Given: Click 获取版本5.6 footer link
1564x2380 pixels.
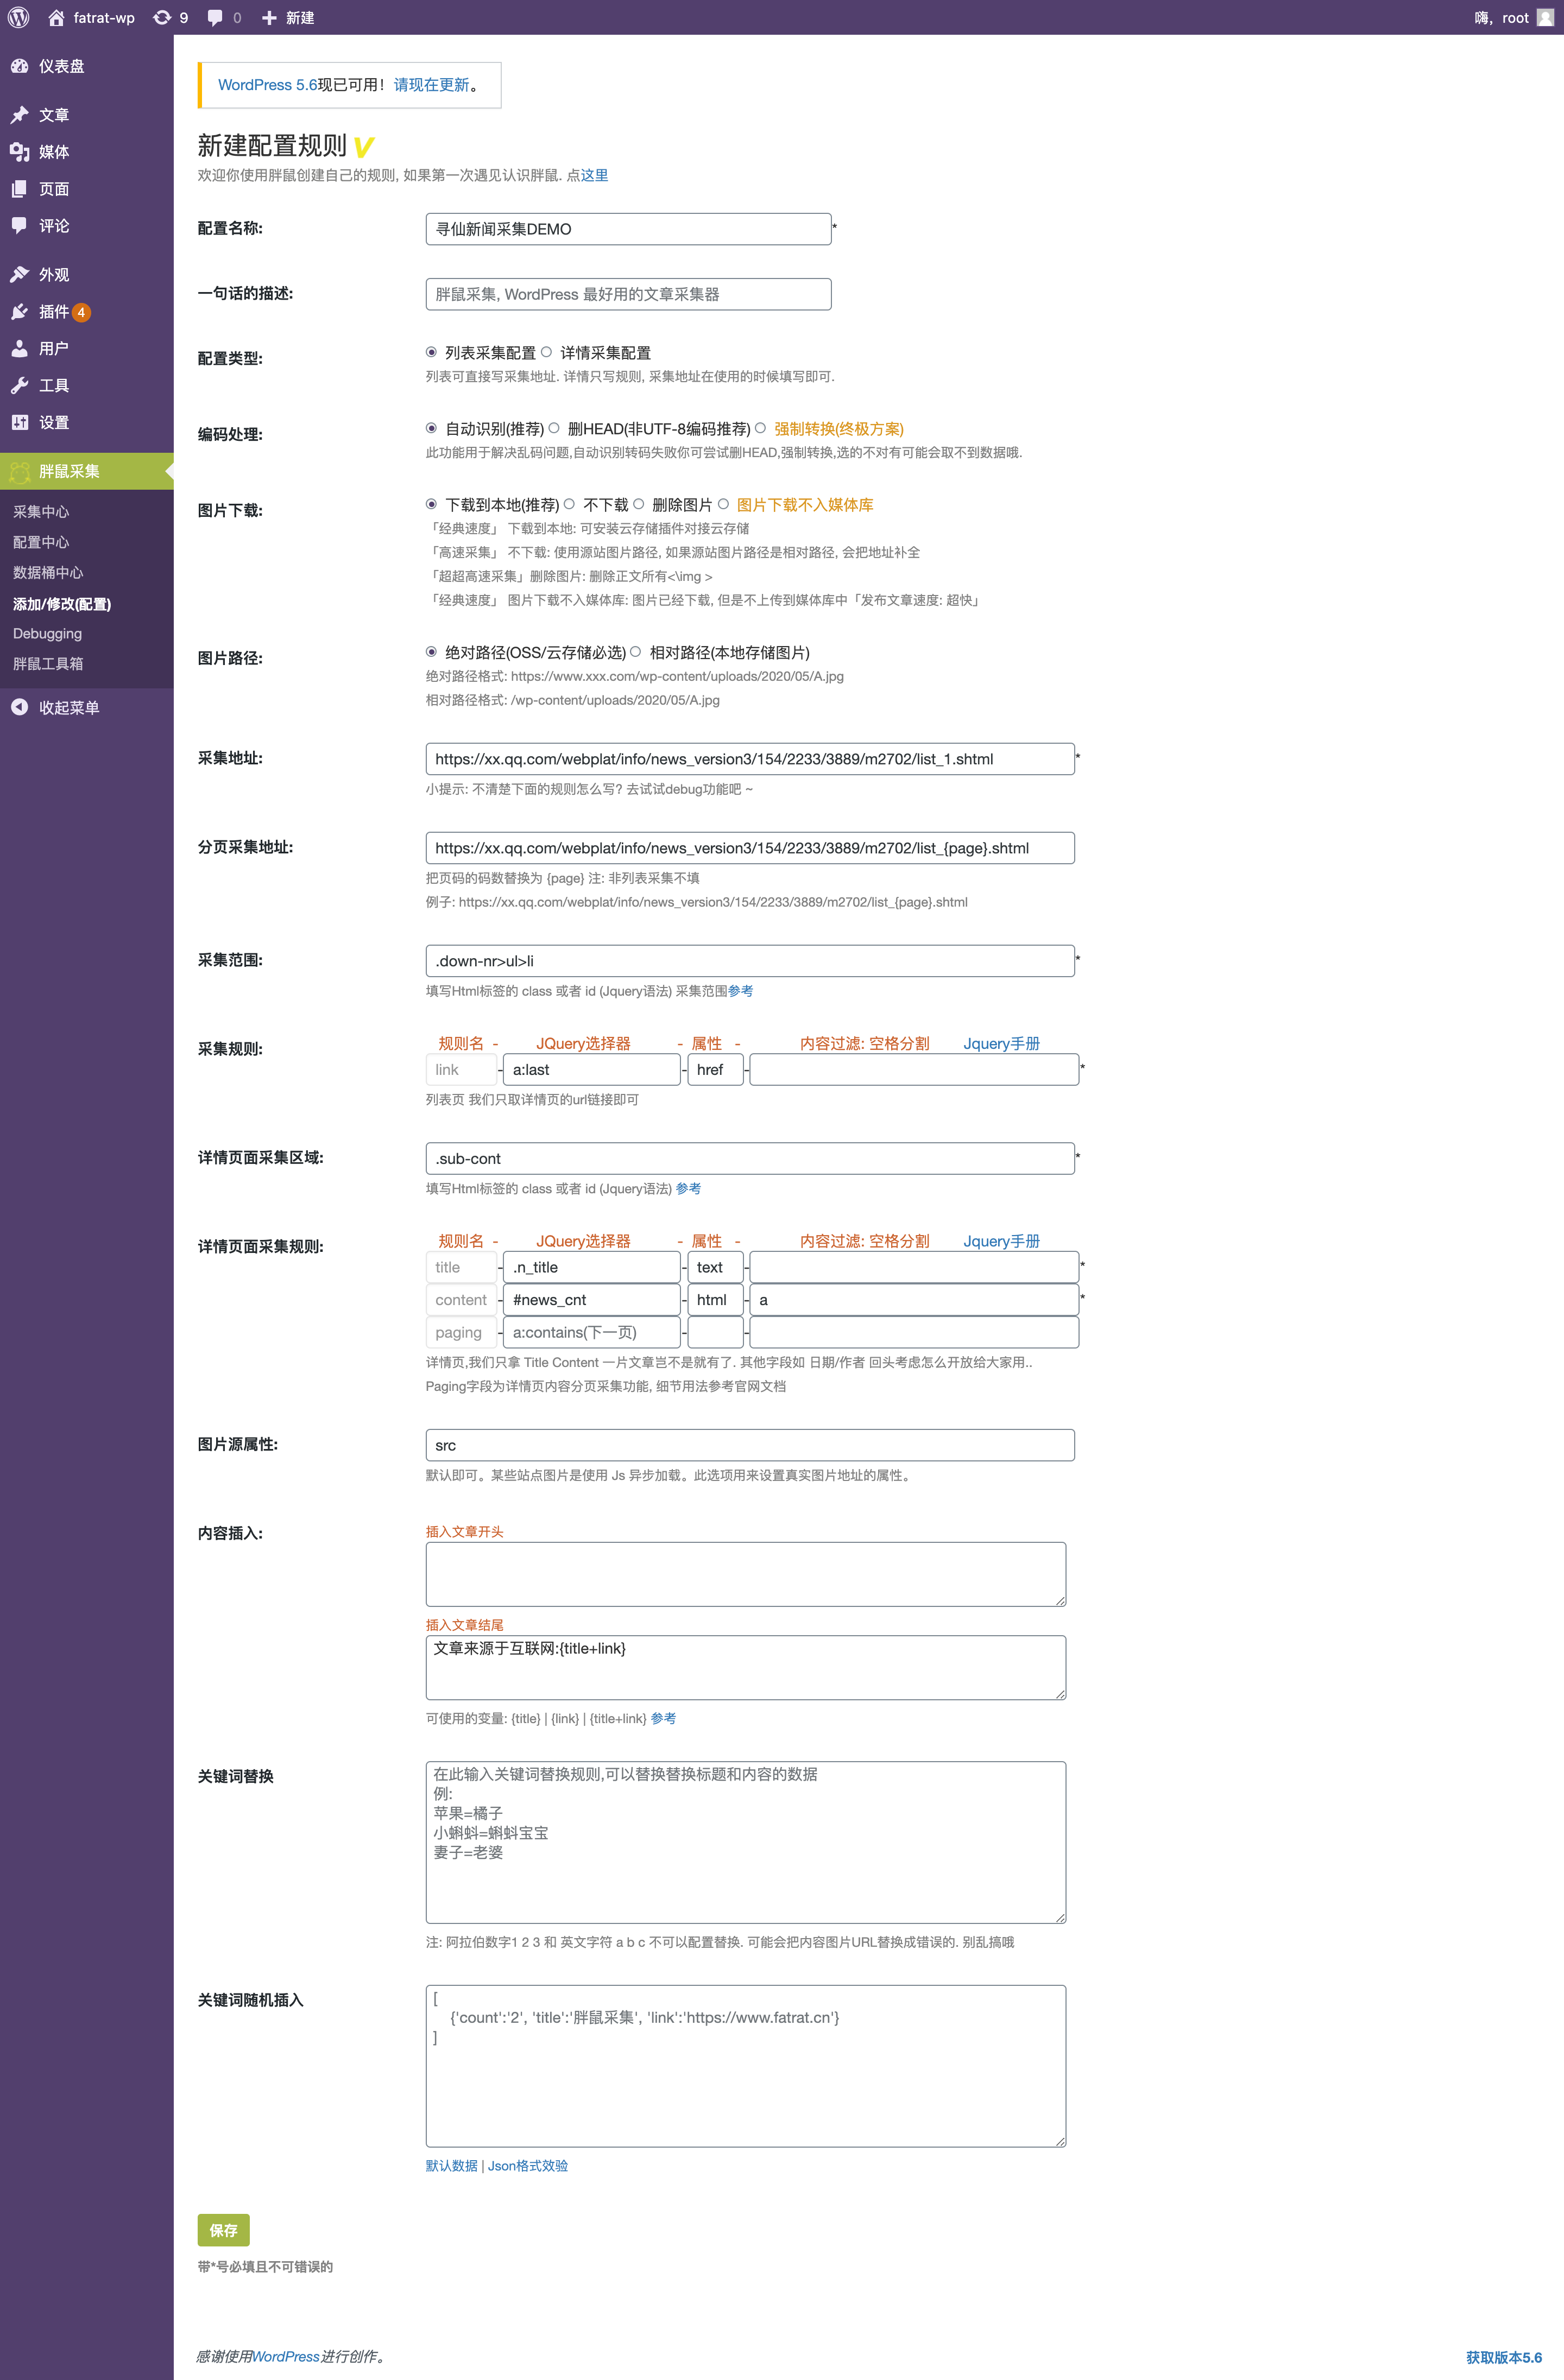Looking at the screenshot, I should tap(1504, 2357).
